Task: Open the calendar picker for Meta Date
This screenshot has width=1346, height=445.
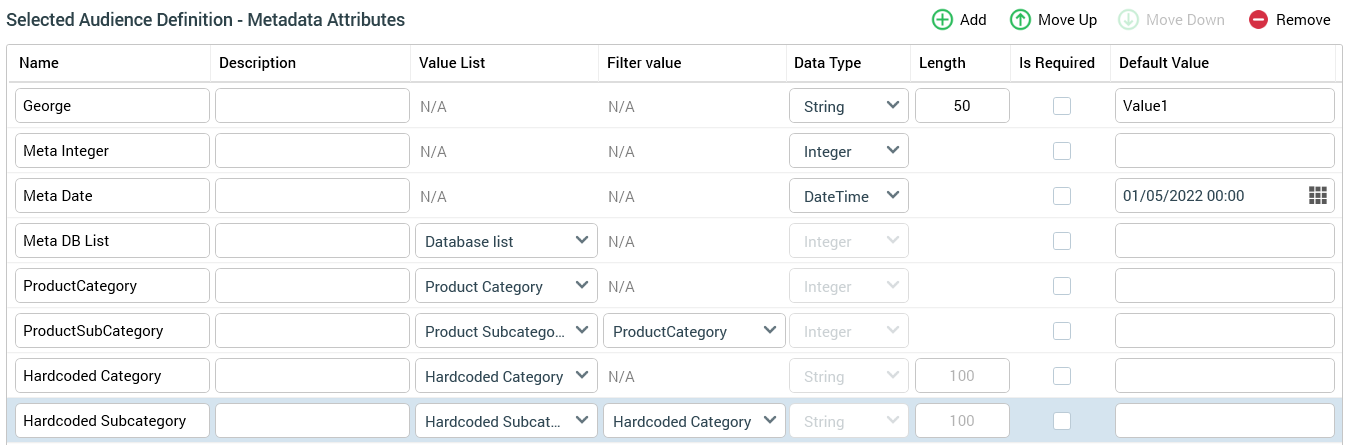Action: (1317, 196)
